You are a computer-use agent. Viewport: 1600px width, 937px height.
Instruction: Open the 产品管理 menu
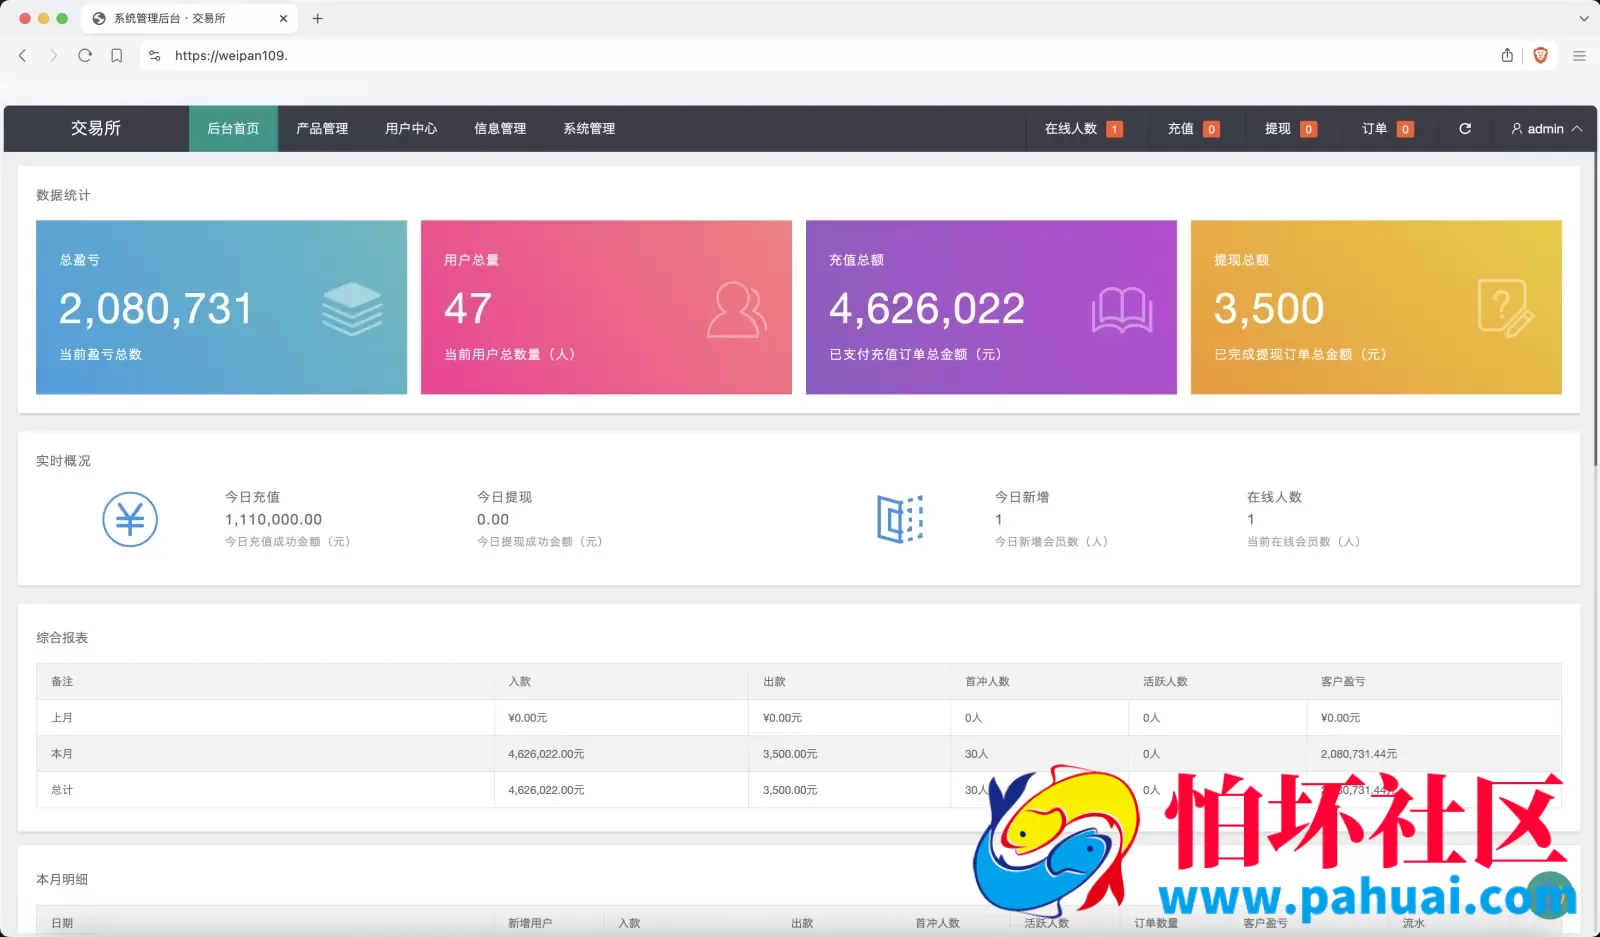pos(322,129)
